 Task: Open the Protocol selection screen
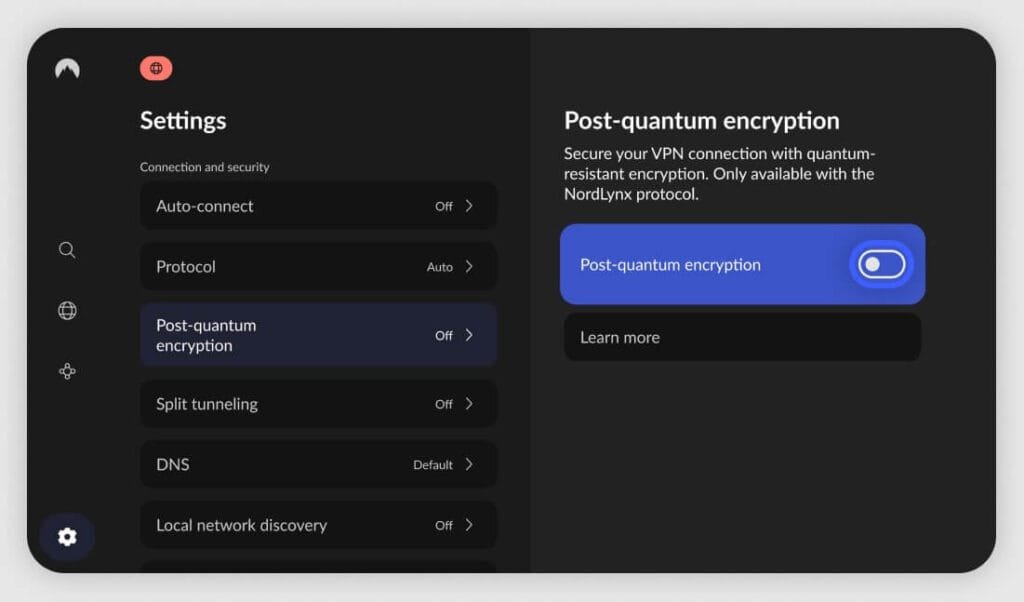(x=318, y=266)
